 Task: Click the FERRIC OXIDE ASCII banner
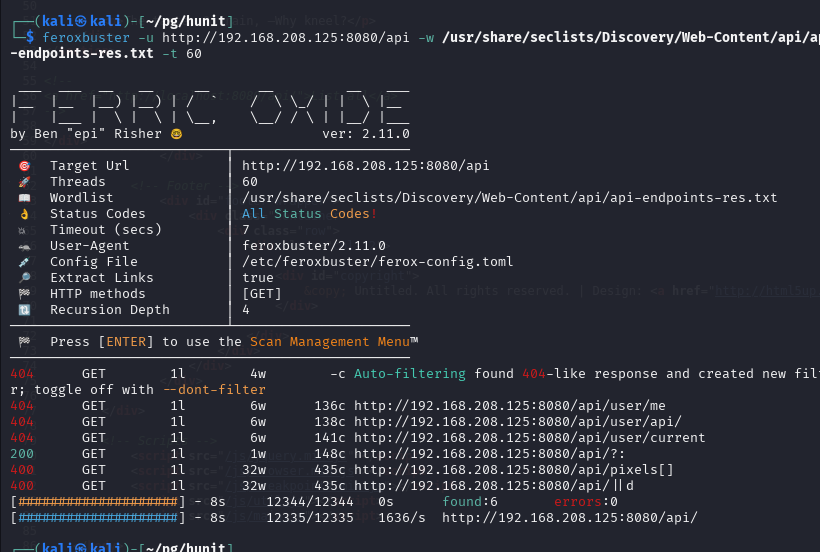tap(210, 107)
